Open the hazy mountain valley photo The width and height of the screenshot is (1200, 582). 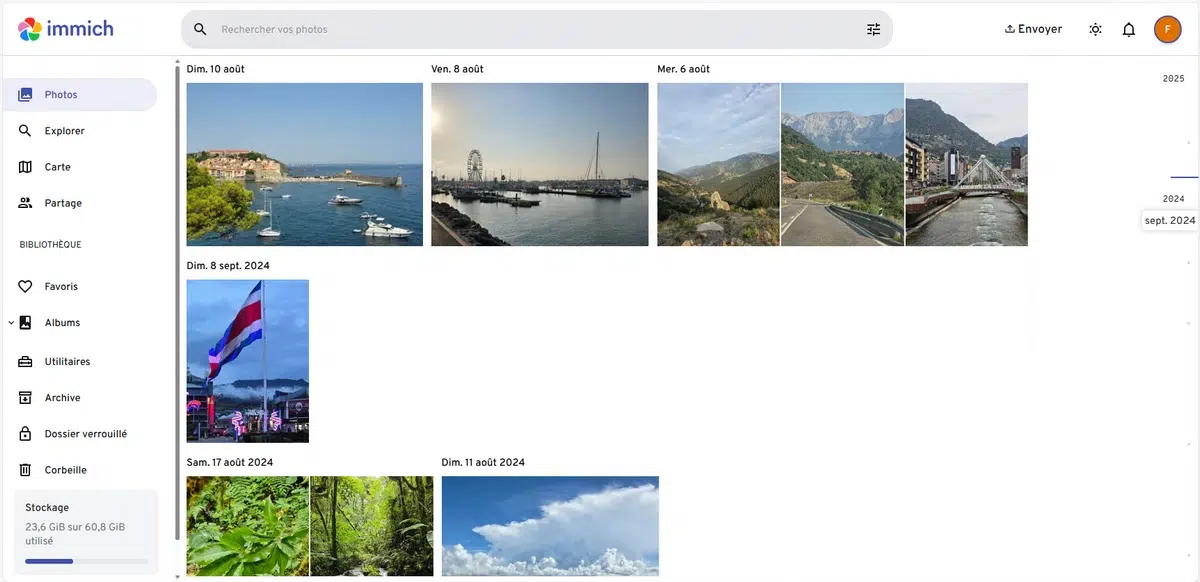(718, 164)
